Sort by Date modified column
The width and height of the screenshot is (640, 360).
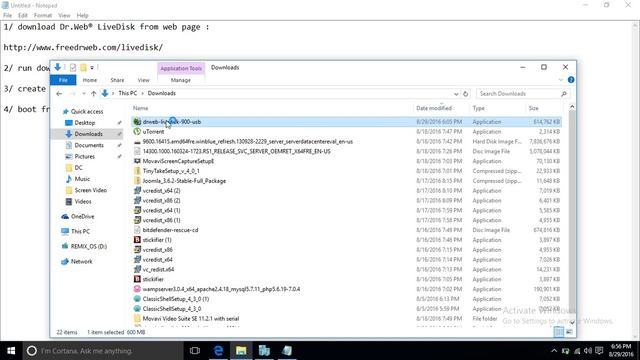point(434,108)
